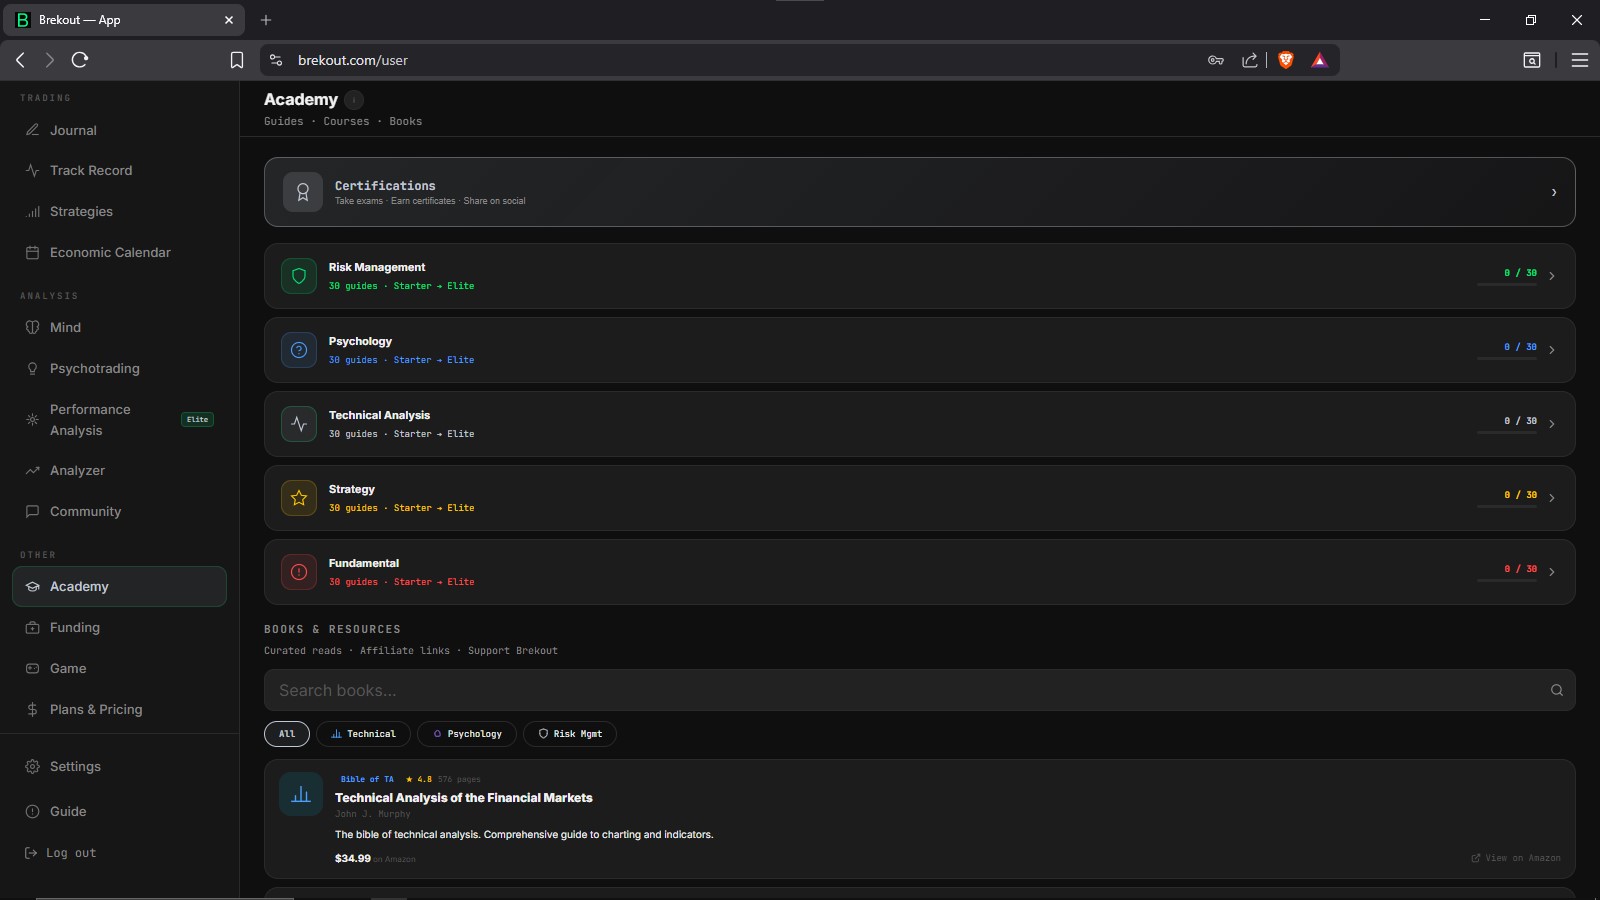This screenshot has width=1600, height=900.
Task: Click the book's bar chart thumbnail icon
Action: (301, 794)
